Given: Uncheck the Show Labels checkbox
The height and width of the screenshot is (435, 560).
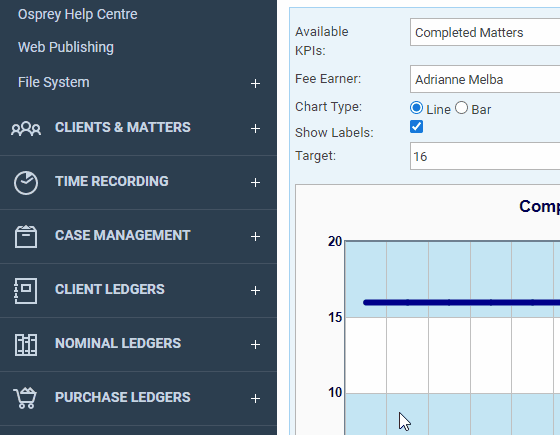Looking at the screenshot, I should click(x=416, y=126).
